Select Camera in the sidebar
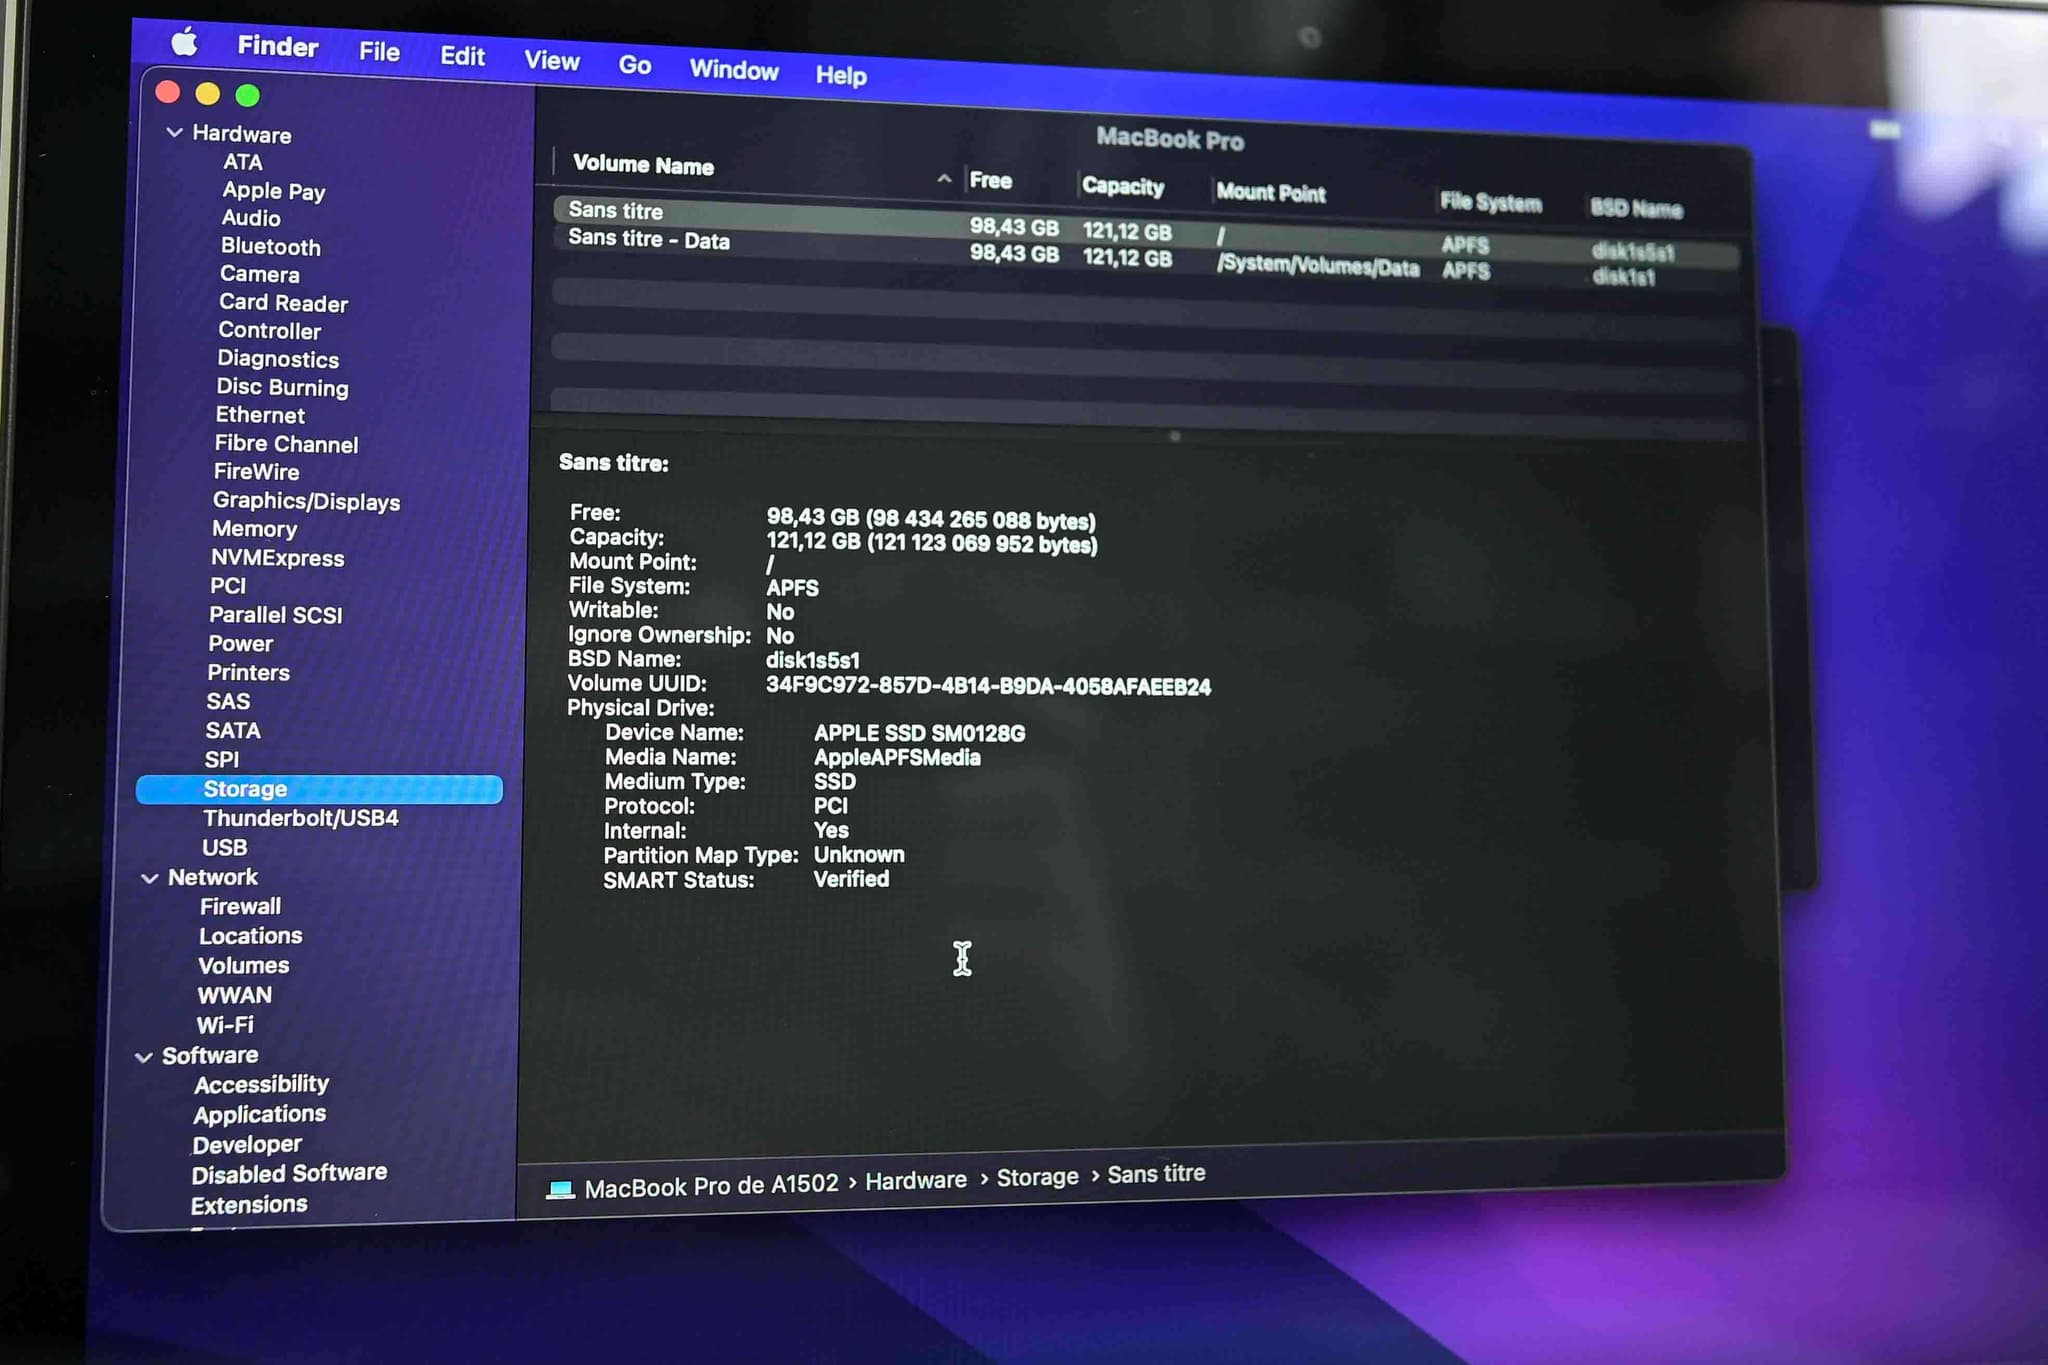Image resolution: width=2048 pixels, height=1365 pixels. 260,274
